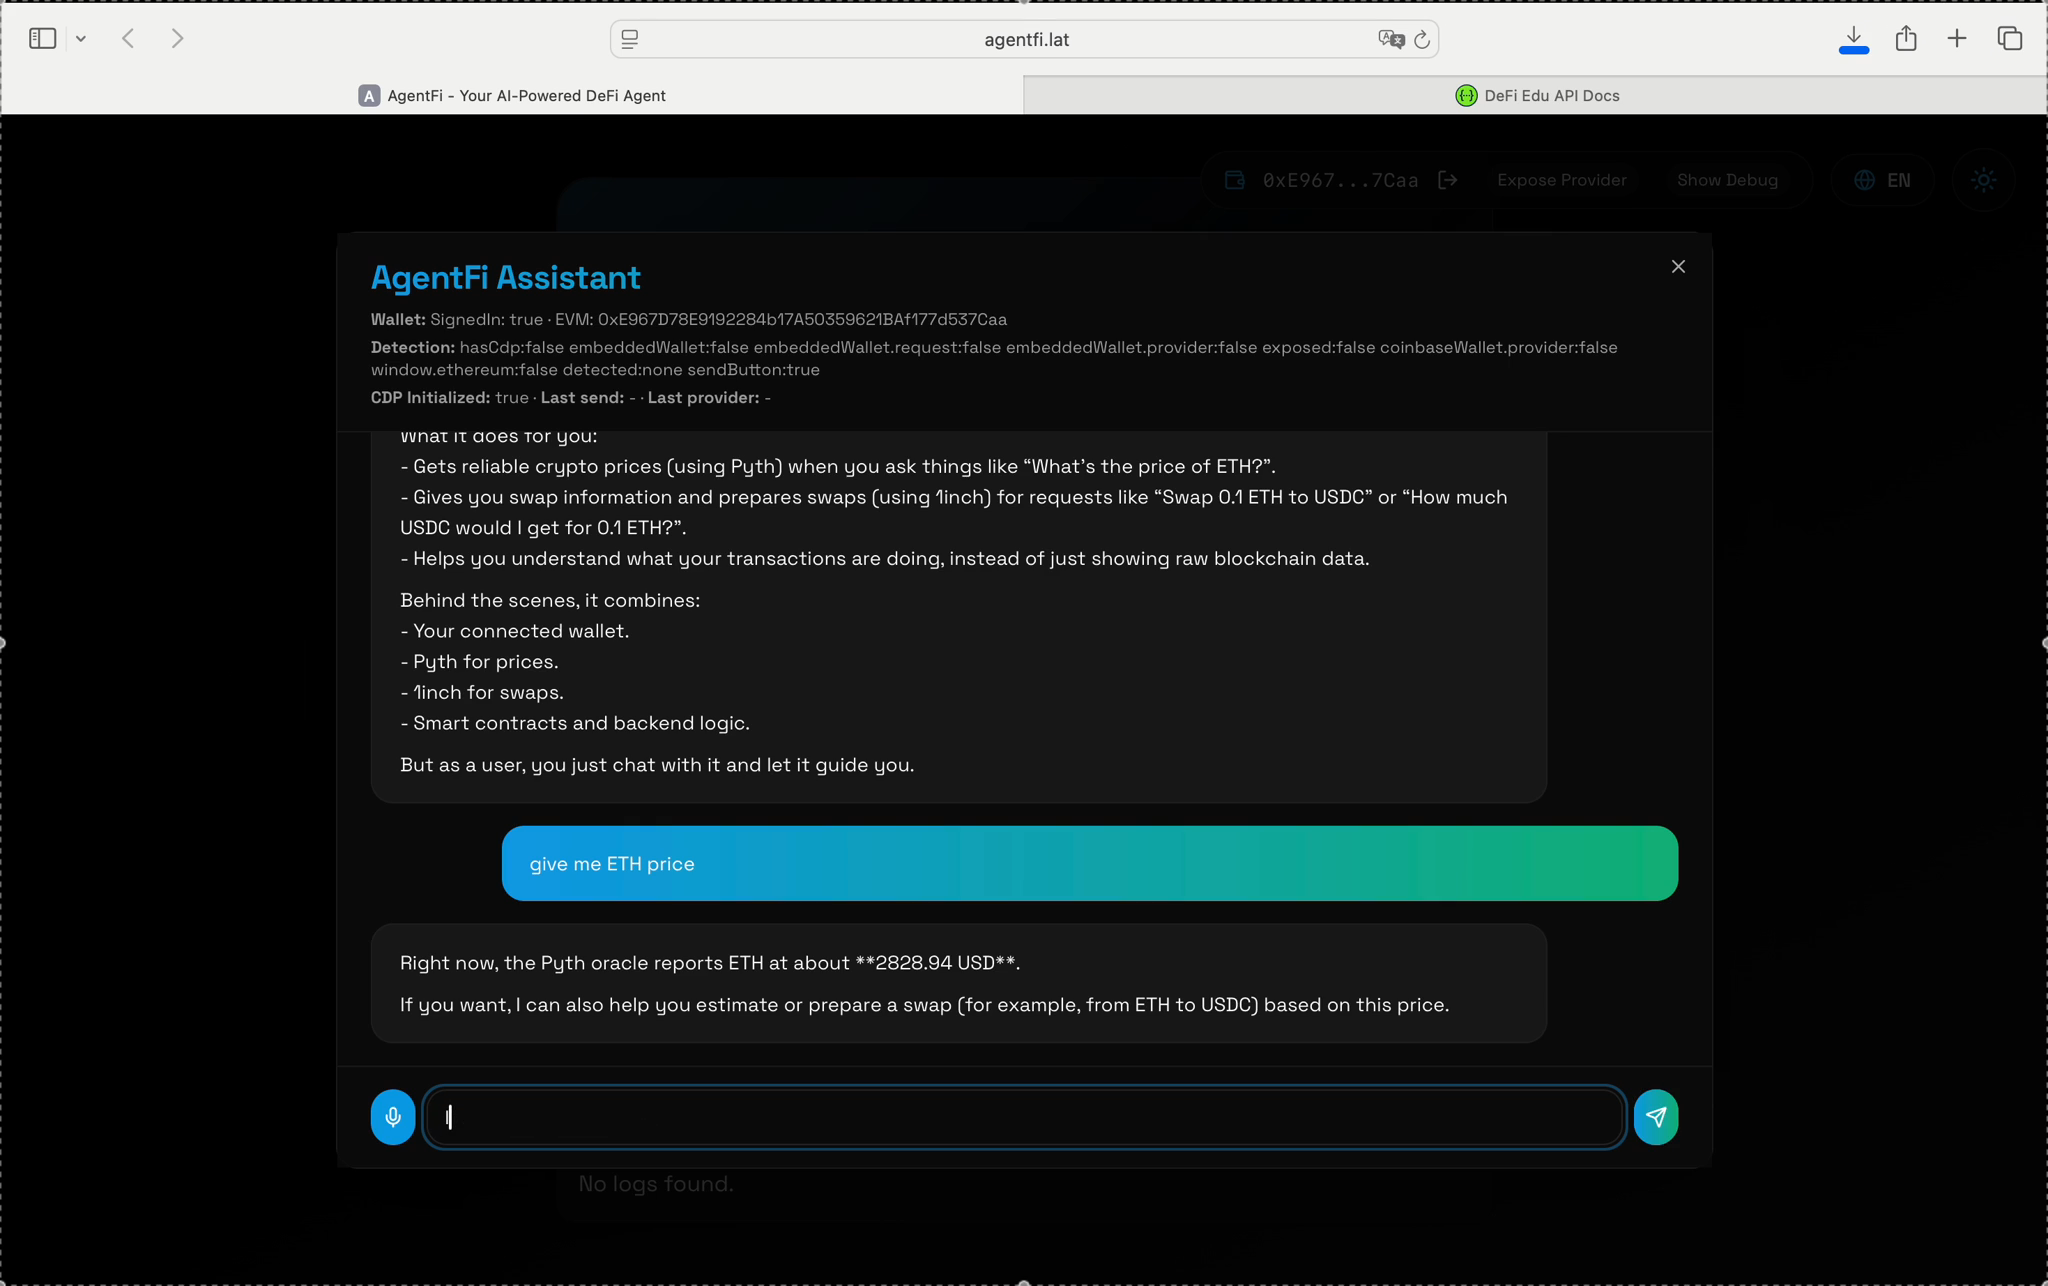The height and width of the screenshot is (1286, 2048).
Task: Toggle Expose Provider
Action: click(x=1561, y=180)
